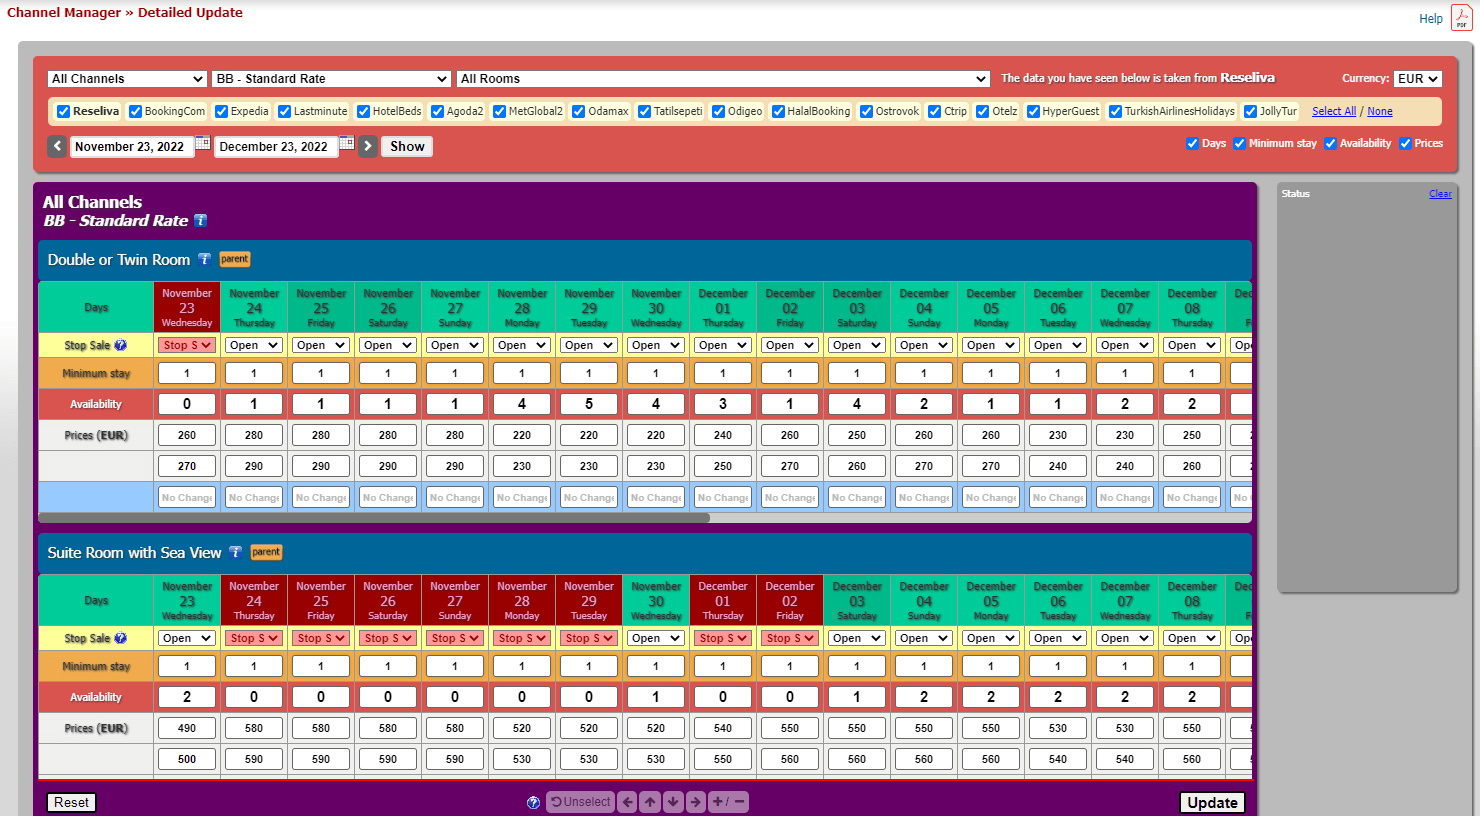This screenshot has width=1480, height=816.
Task: Select December 05 Monday header in Suite room
Action: click(991, 600)
